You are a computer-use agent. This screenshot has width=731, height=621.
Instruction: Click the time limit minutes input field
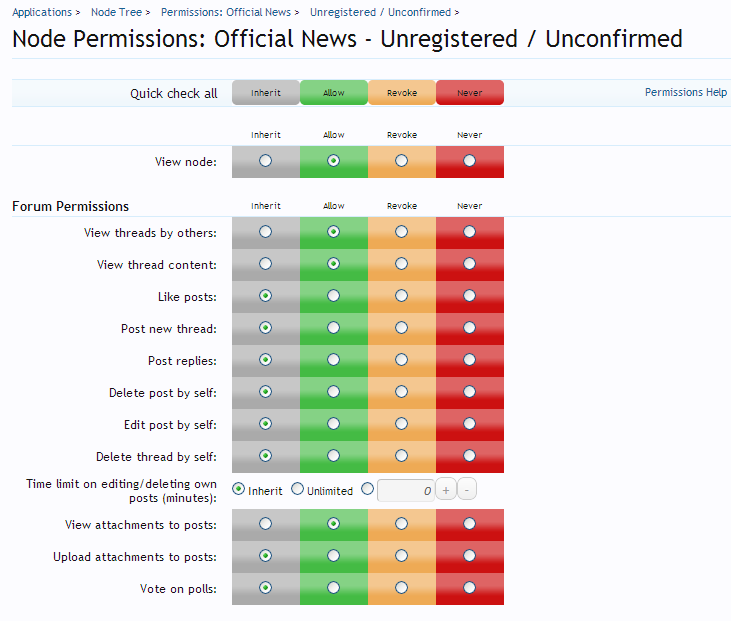406,490
